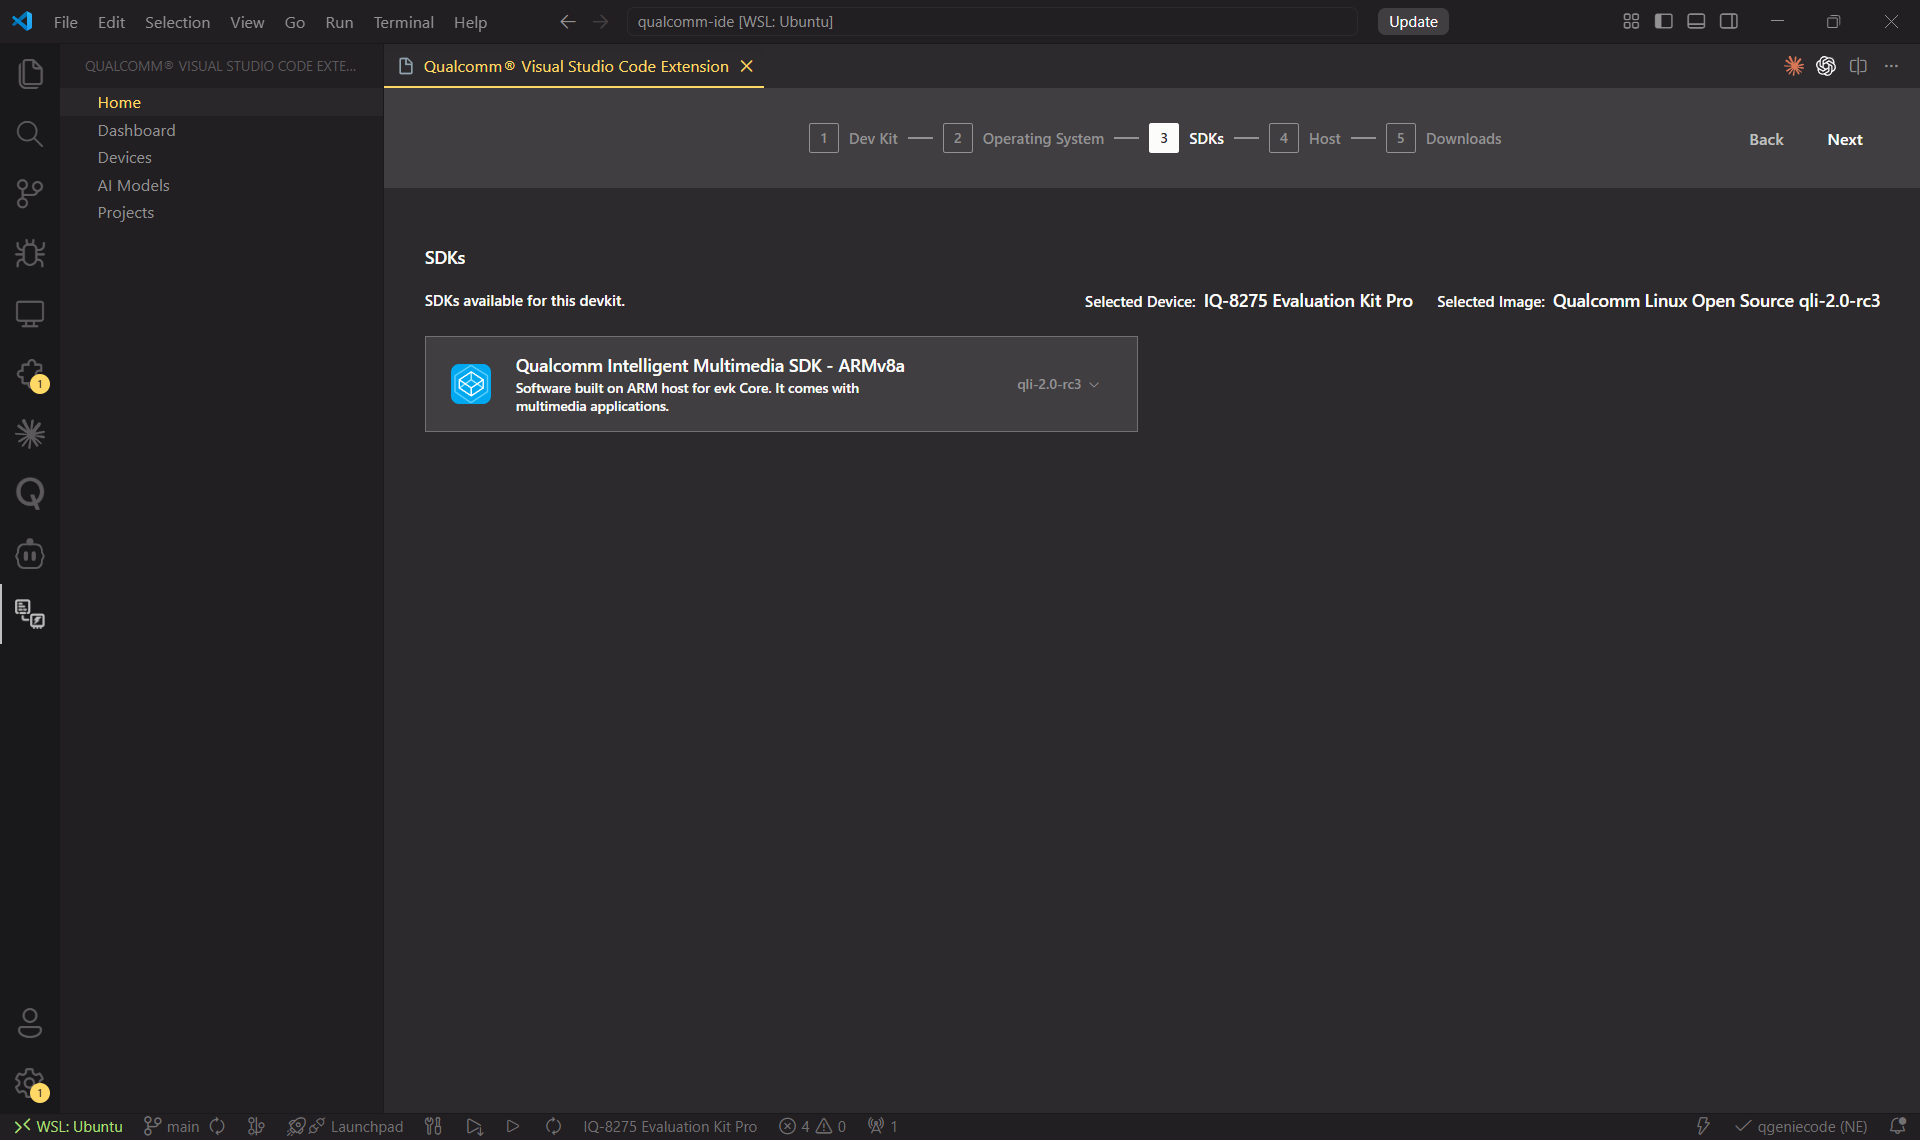This screenshot has height=1140, width=1920.
Task: Open the Manage gear icon
Action: (x=30, y=1083)
